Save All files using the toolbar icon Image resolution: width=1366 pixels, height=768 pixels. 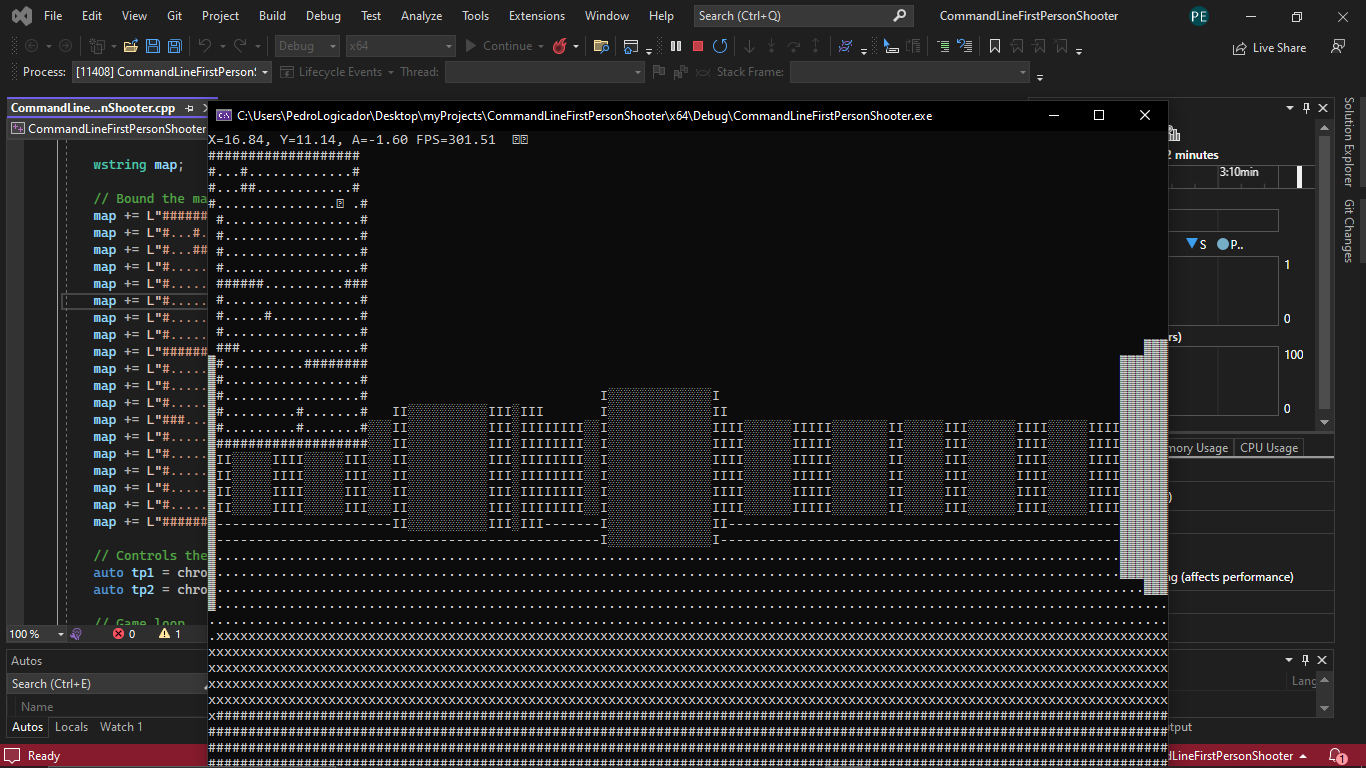pyautogui.click(x=174, y=46)
